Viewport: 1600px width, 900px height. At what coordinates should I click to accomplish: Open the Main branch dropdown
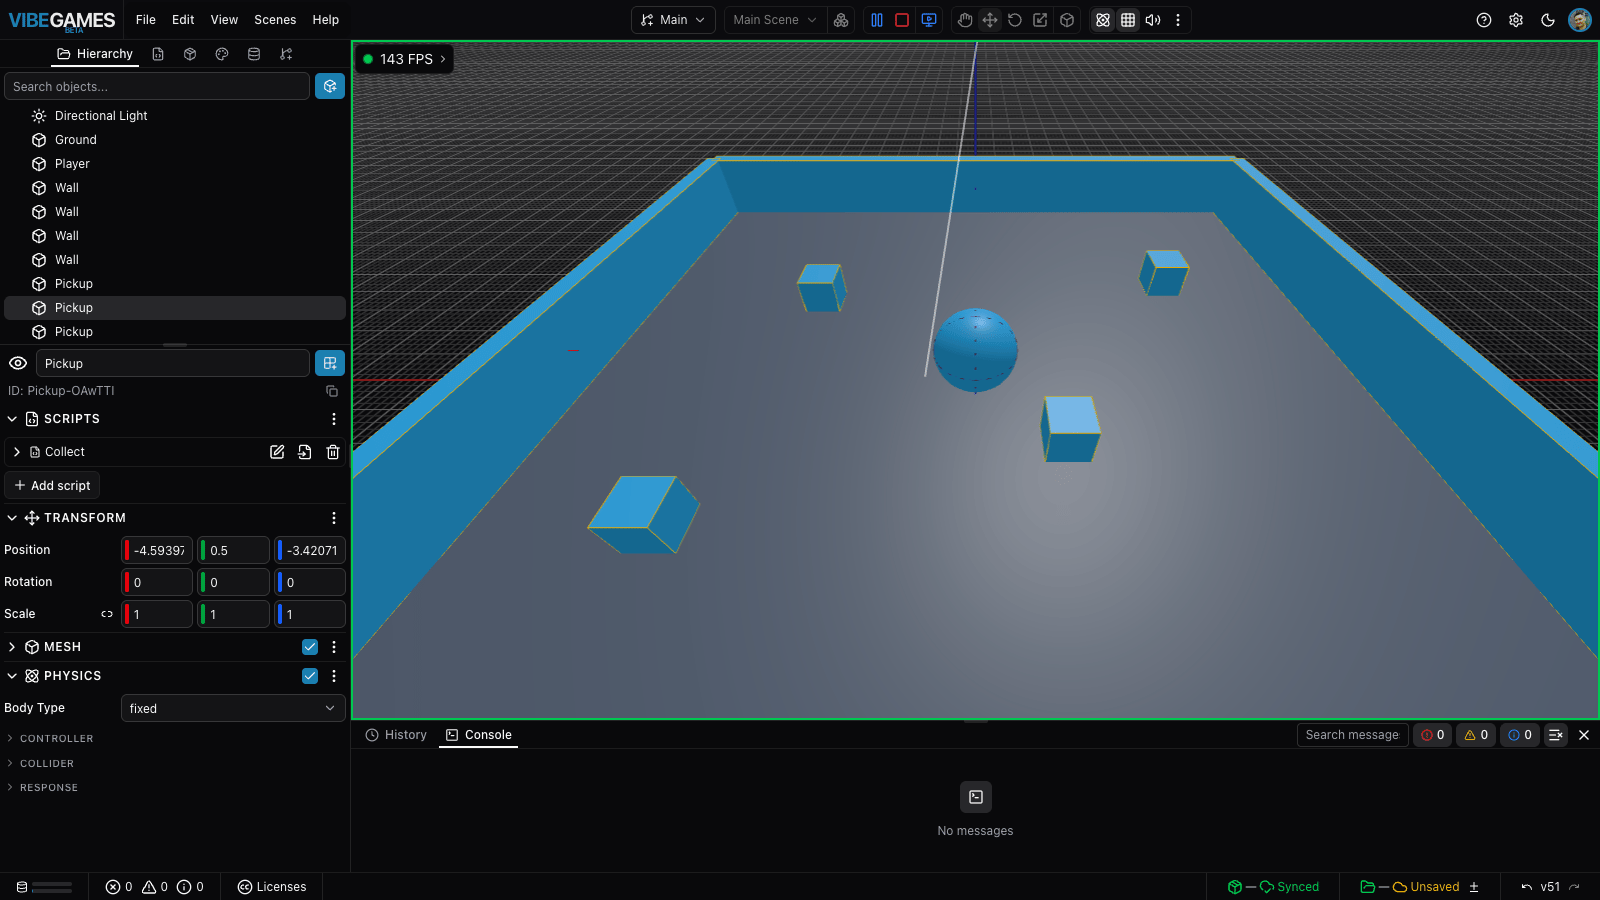click(673, 20)
